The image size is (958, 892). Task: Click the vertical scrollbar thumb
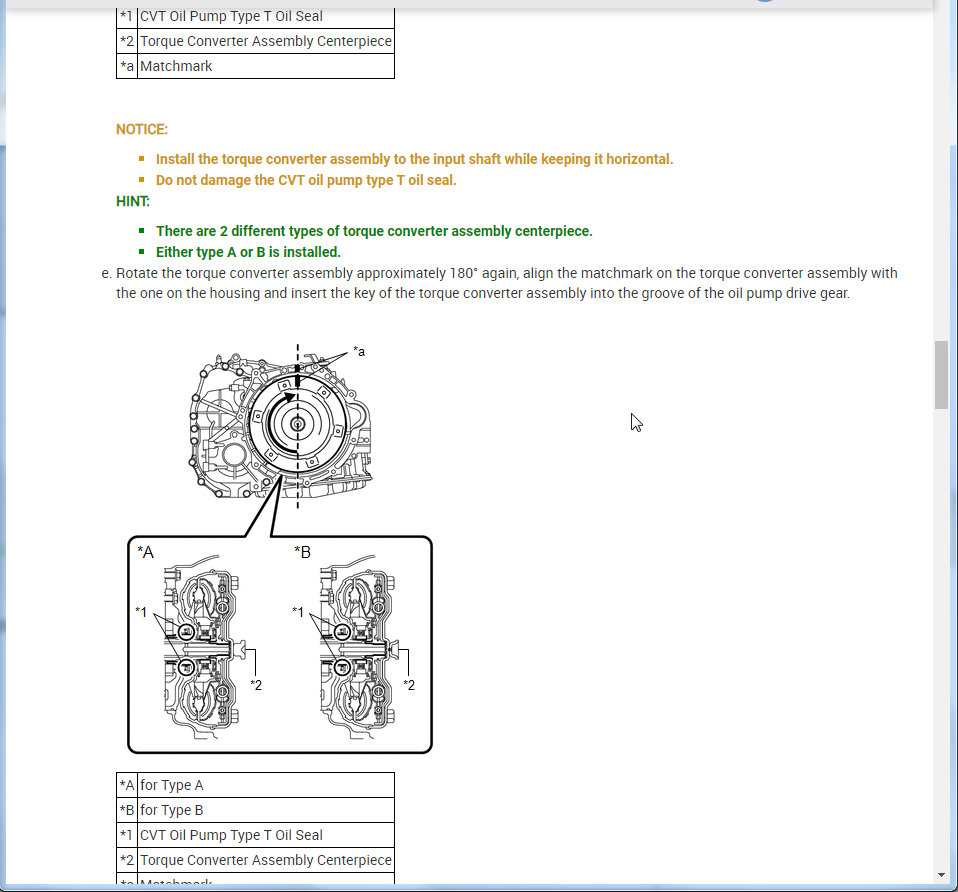click(941, 375)
